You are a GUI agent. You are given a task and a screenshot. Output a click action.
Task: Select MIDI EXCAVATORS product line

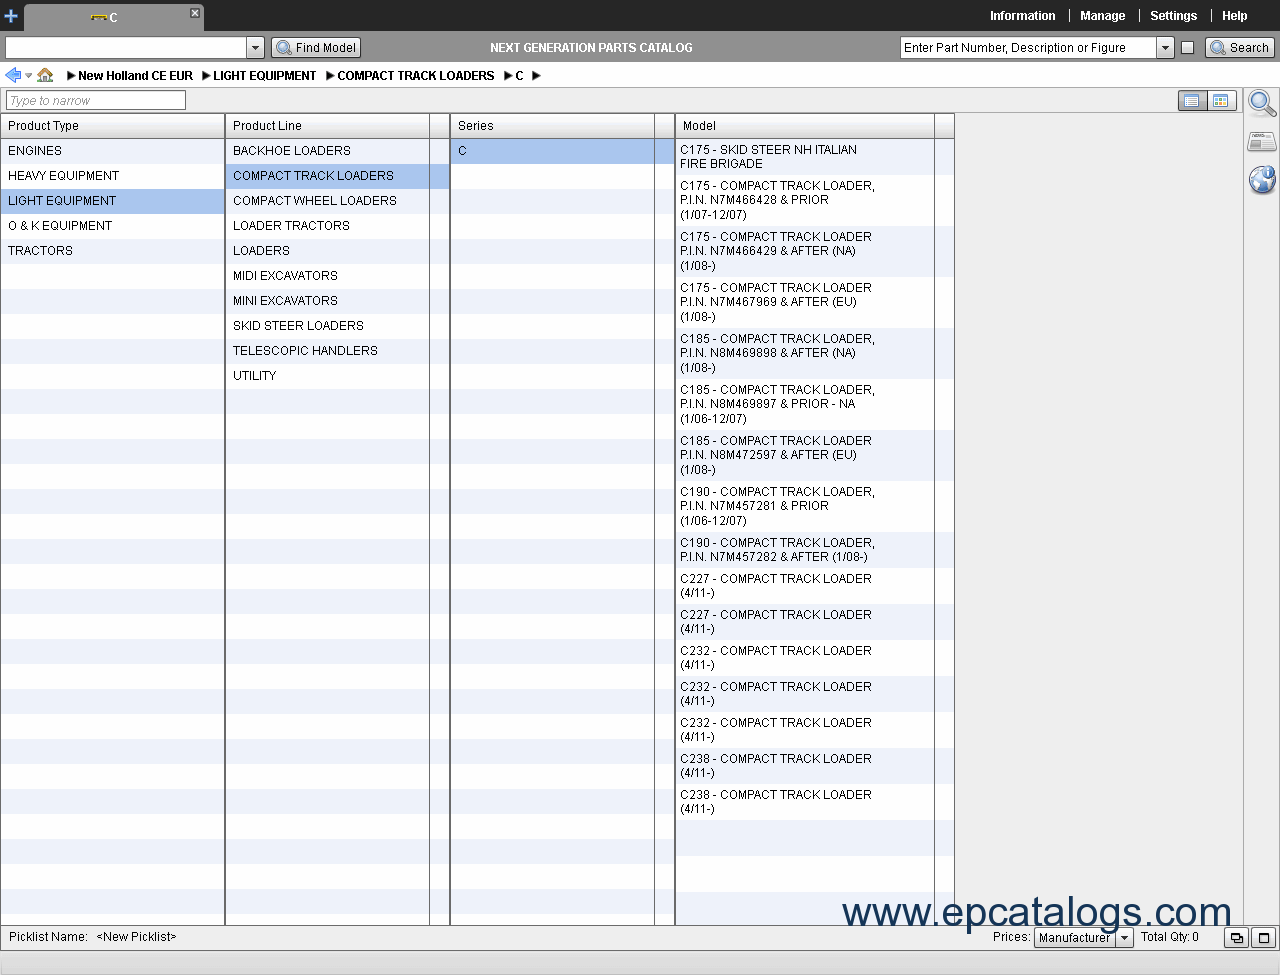[338, 276]
